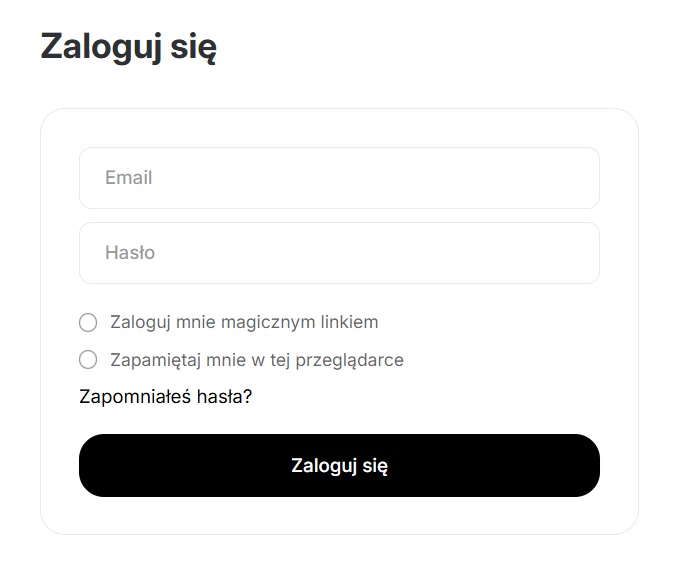The height and width of the screenshot is (570, 684).
Task: Follow the forgotten password link
Action: click(x=165, y=397)
